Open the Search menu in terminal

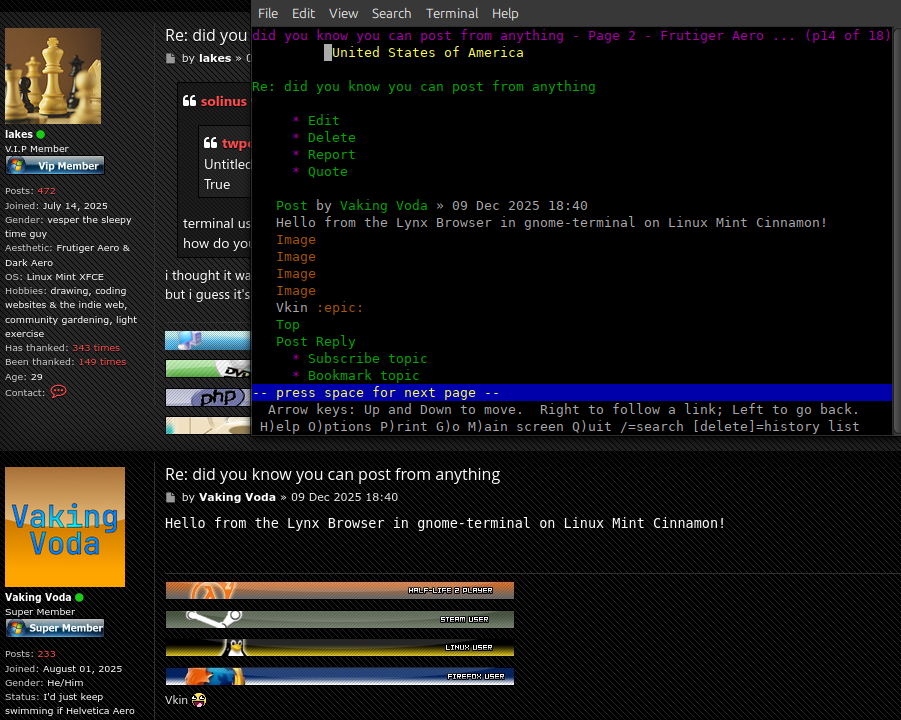(x=391, y=13)
